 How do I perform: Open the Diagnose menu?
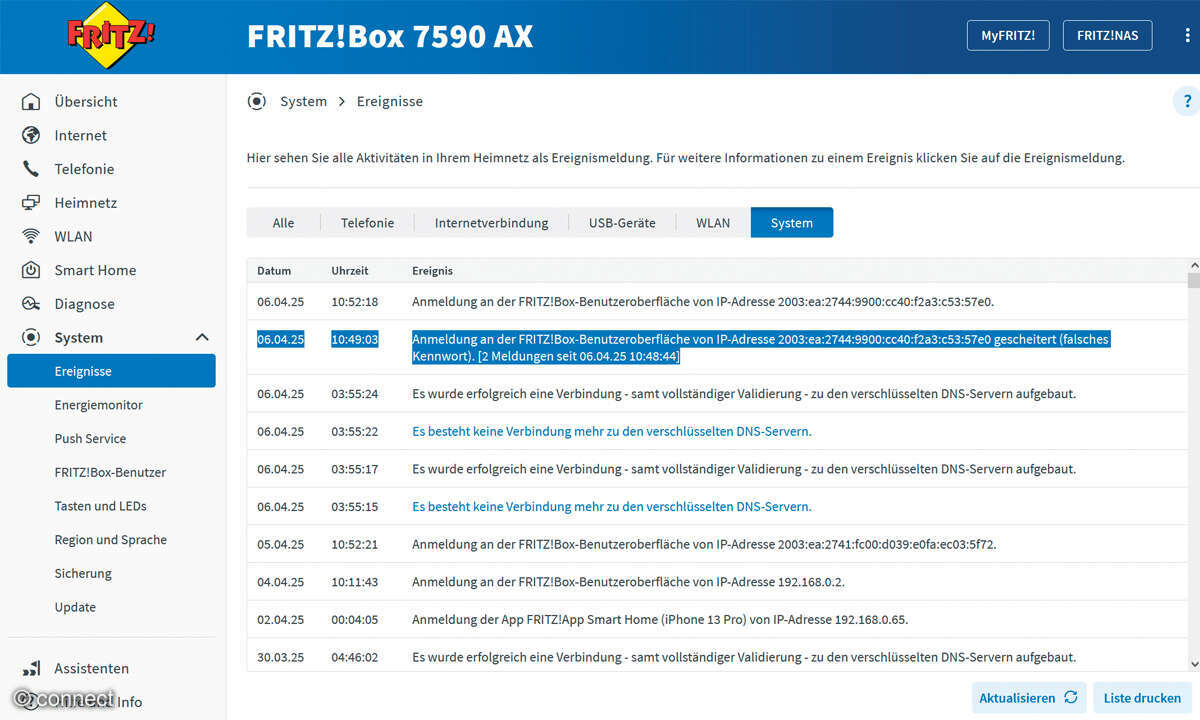[x=84, y=304]
